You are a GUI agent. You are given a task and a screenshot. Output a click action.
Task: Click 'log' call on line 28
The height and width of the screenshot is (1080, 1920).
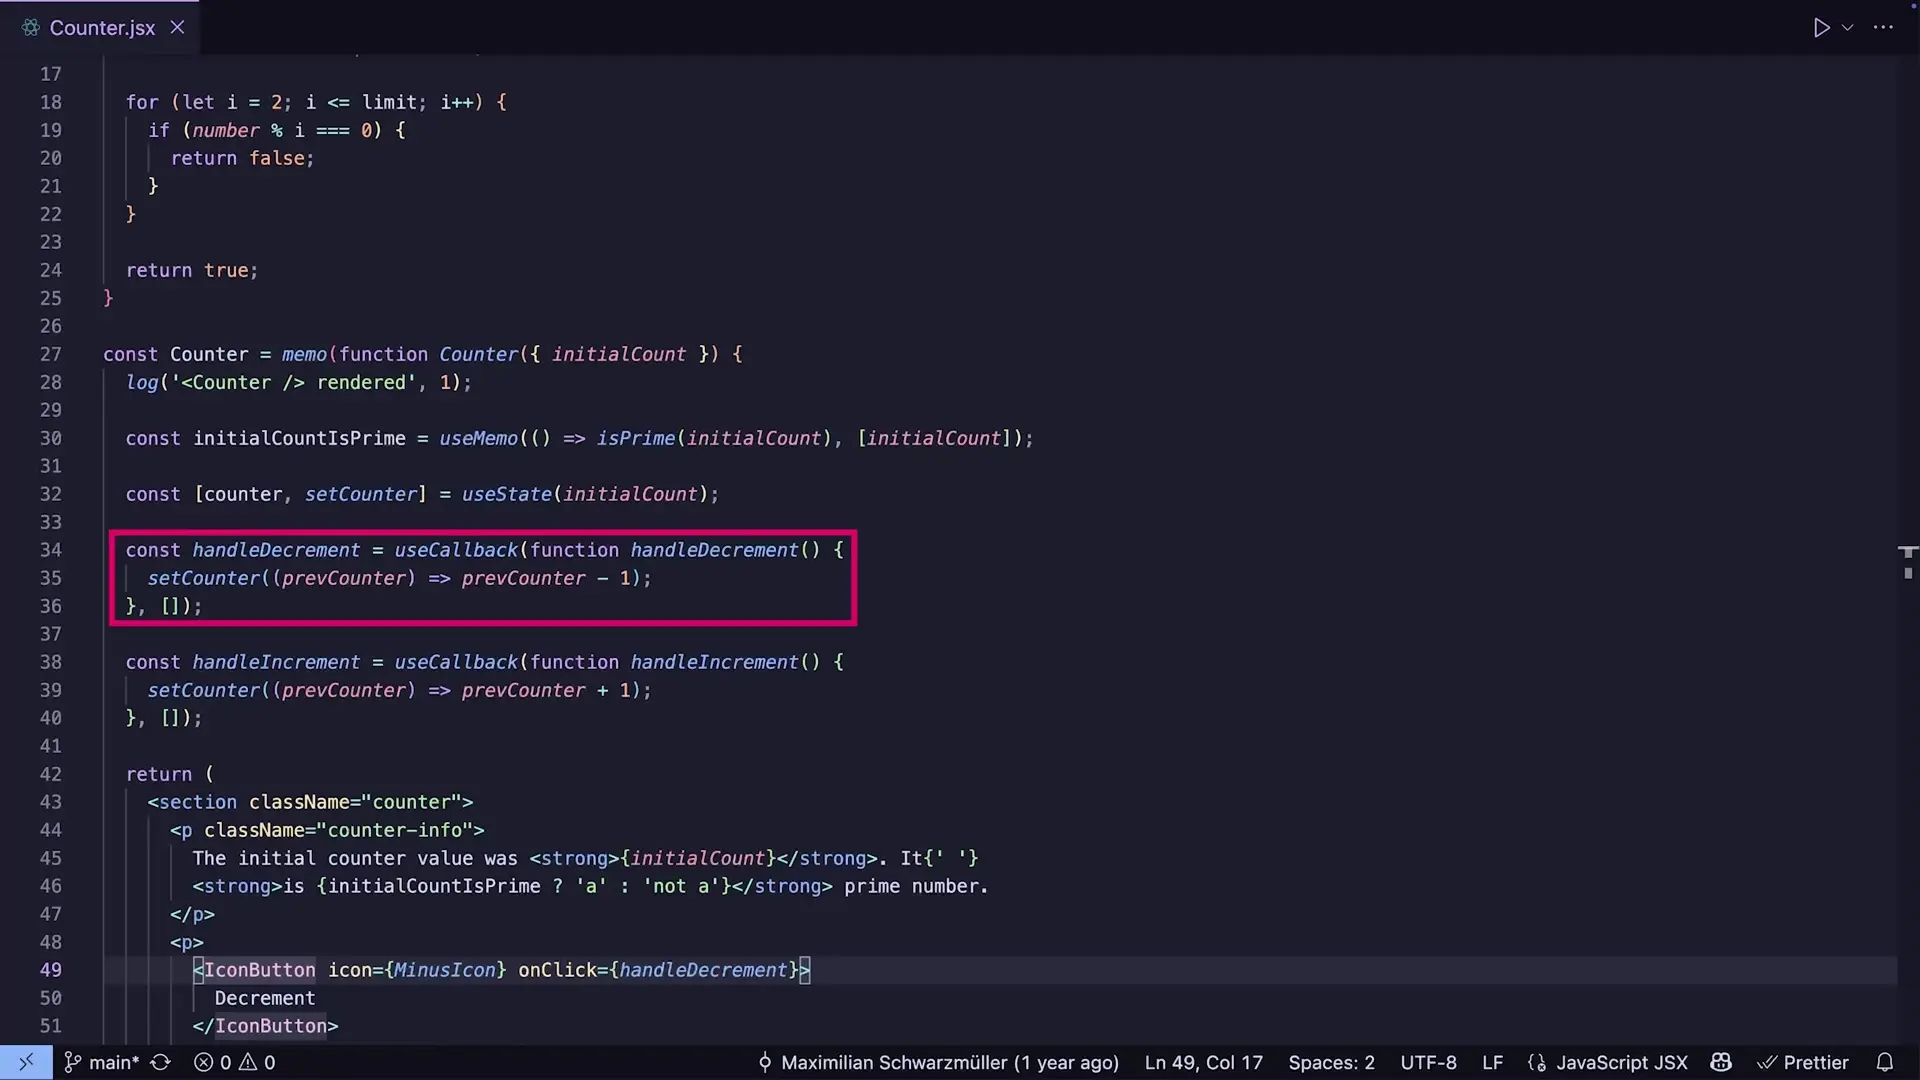coord(142,382)
